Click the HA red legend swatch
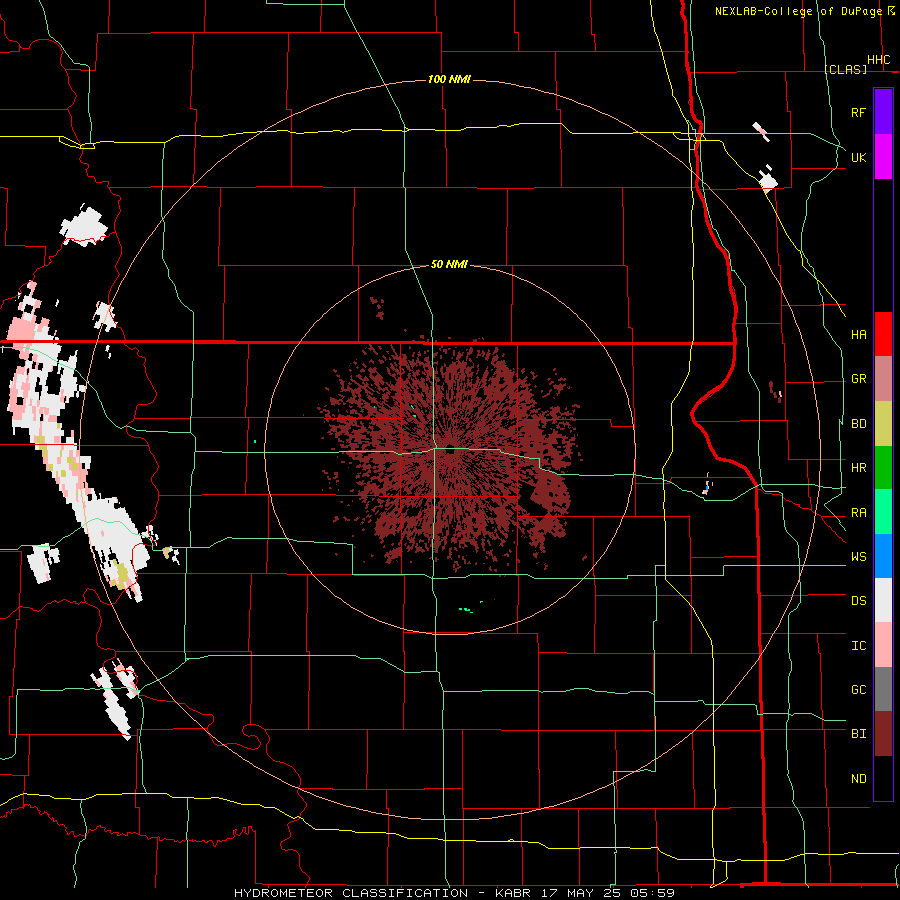 point(883,334)
